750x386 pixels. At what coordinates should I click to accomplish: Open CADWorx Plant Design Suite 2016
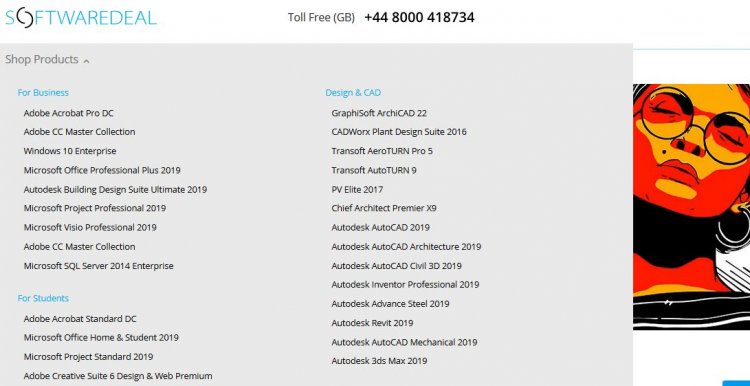[x=399, y=132]
